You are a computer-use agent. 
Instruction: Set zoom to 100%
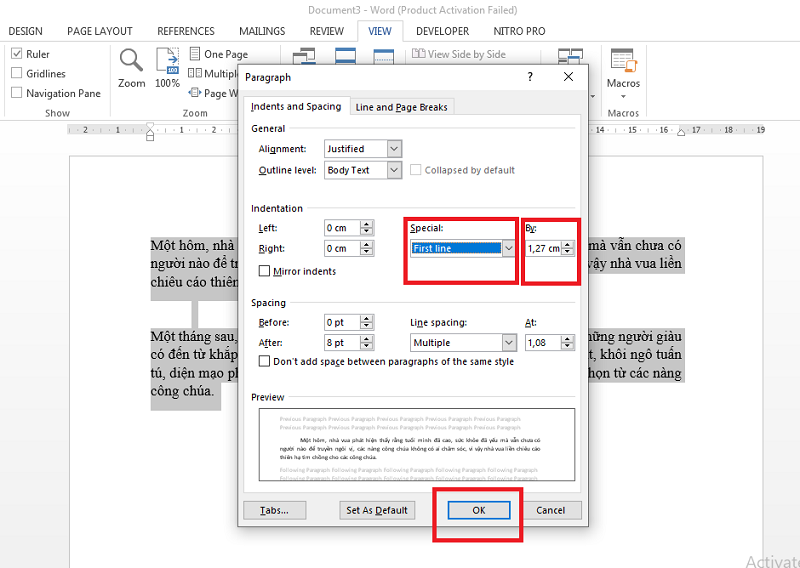[167, 69]
